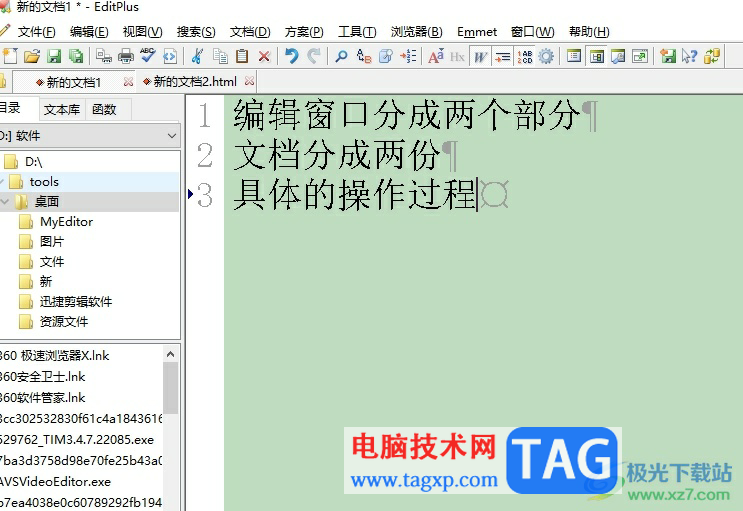This screenshot has width=743, height=511.
Task: Click the red Delete X icon
Action: (264, 56)
